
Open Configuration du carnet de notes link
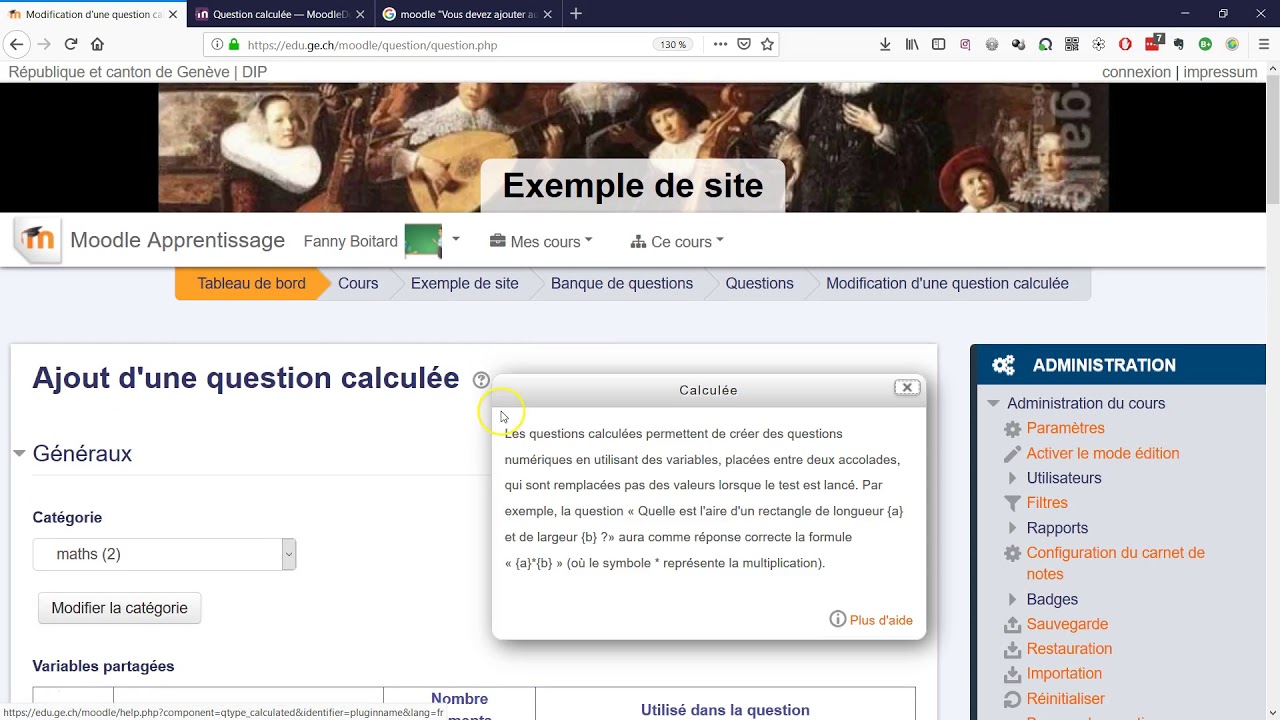click(1115, 563)
